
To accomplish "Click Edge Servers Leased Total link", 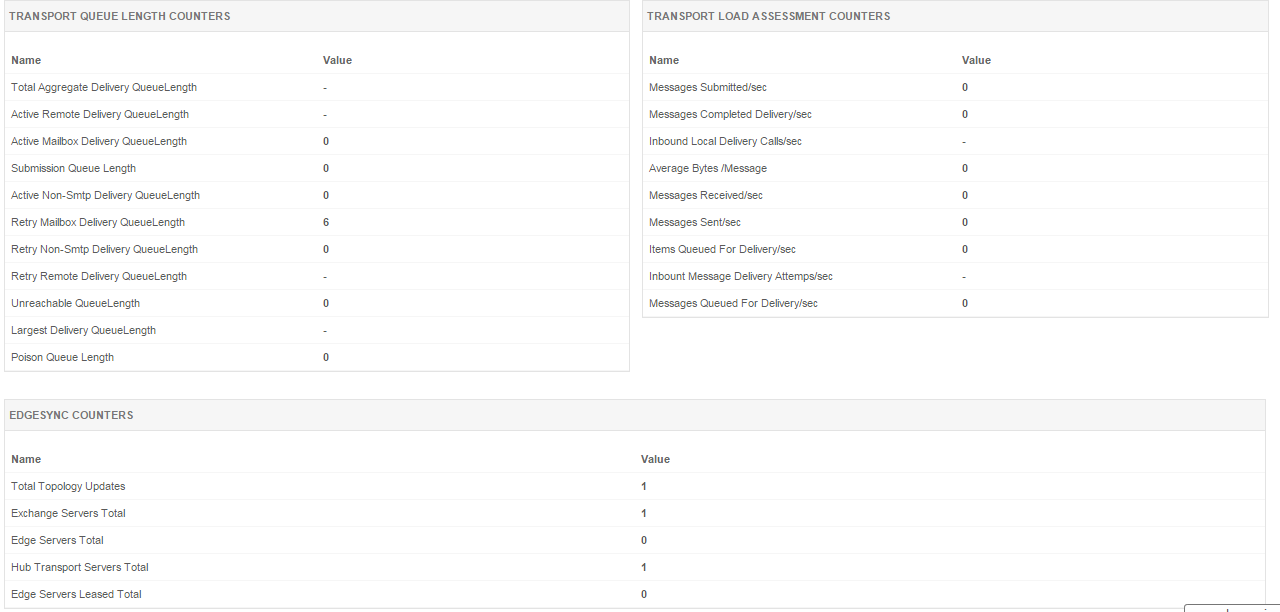I will click(x=76, y=595).
